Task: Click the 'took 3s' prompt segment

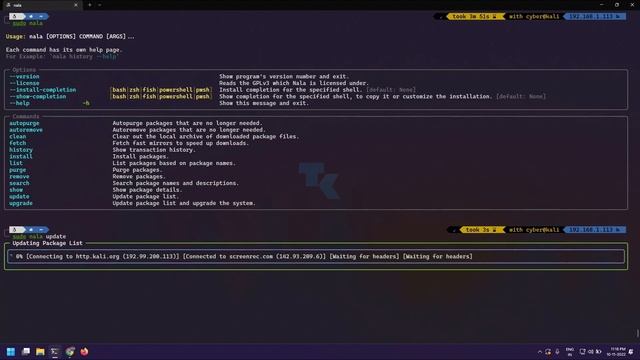Action: pyautogui.click(x=481, y=230)
